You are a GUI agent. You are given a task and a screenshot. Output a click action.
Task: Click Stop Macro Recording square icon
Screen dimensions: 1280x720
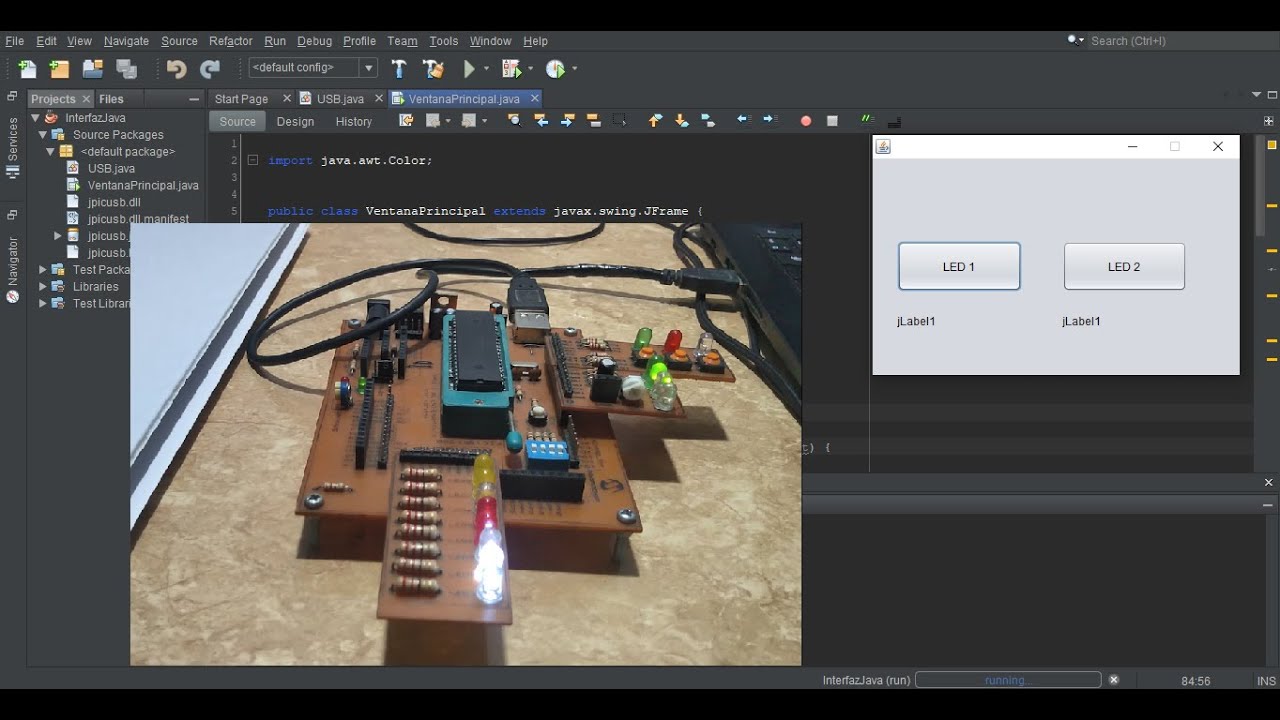832,121
